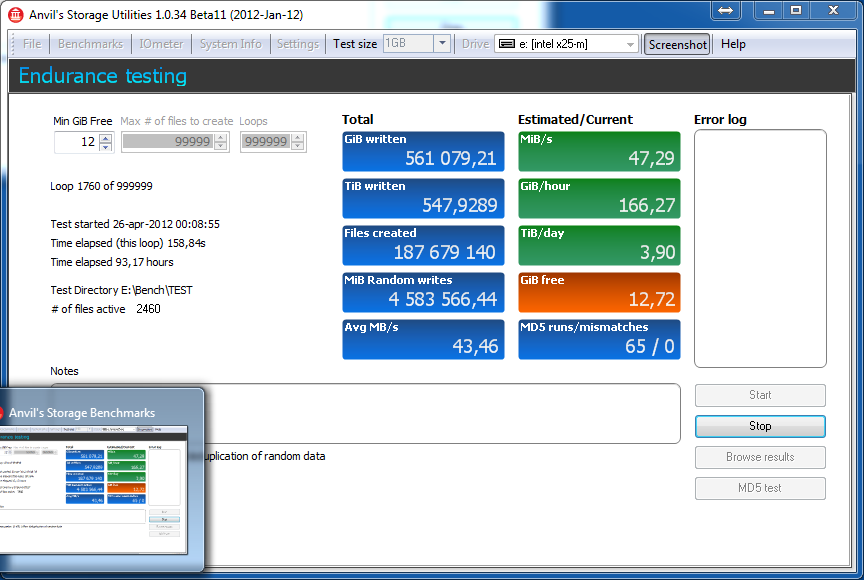Image resolution: width=864 pixels, height=580 pixels.
Task: Click up arrow of Max files stepper
Action: [x=221, y=137]
